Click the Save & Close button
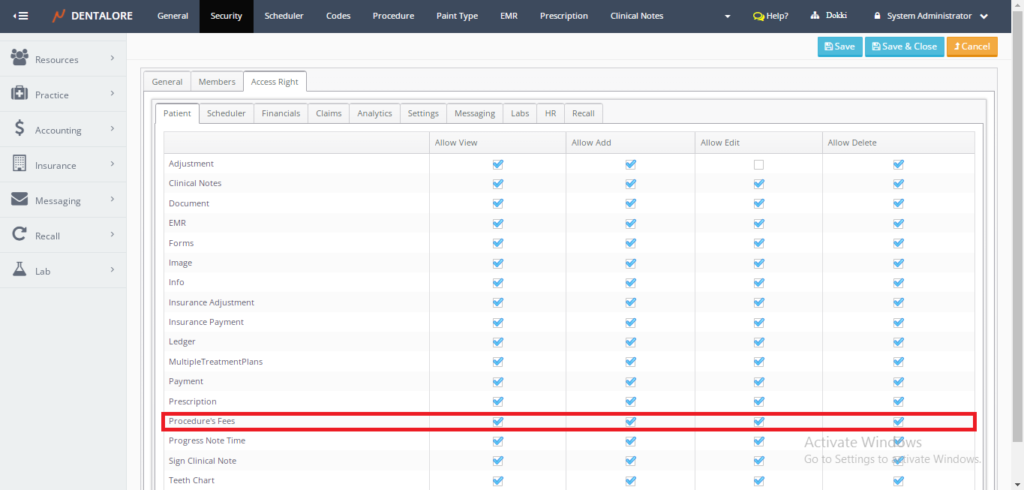This screenshot has width=1024, height=490. (904, 47)
